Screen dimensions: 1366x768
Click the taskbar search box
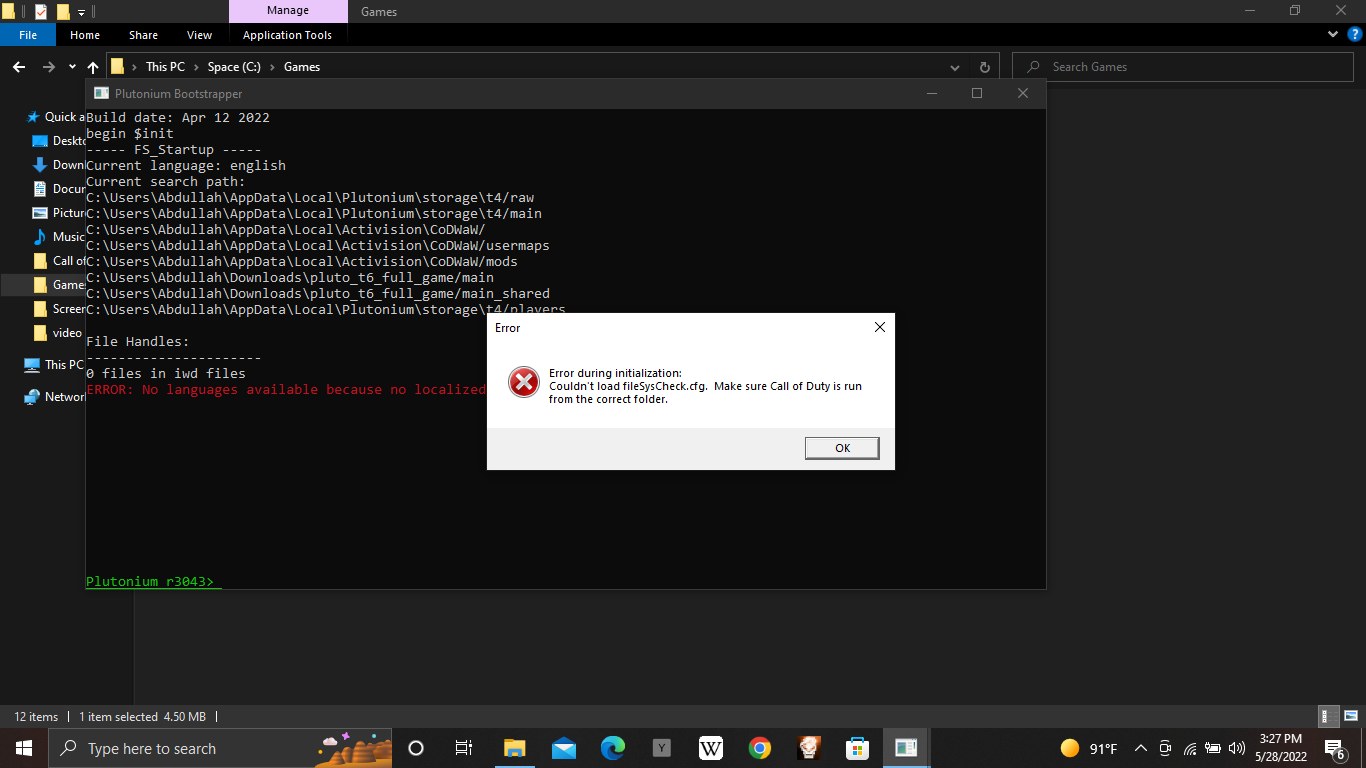click(220, 748)
